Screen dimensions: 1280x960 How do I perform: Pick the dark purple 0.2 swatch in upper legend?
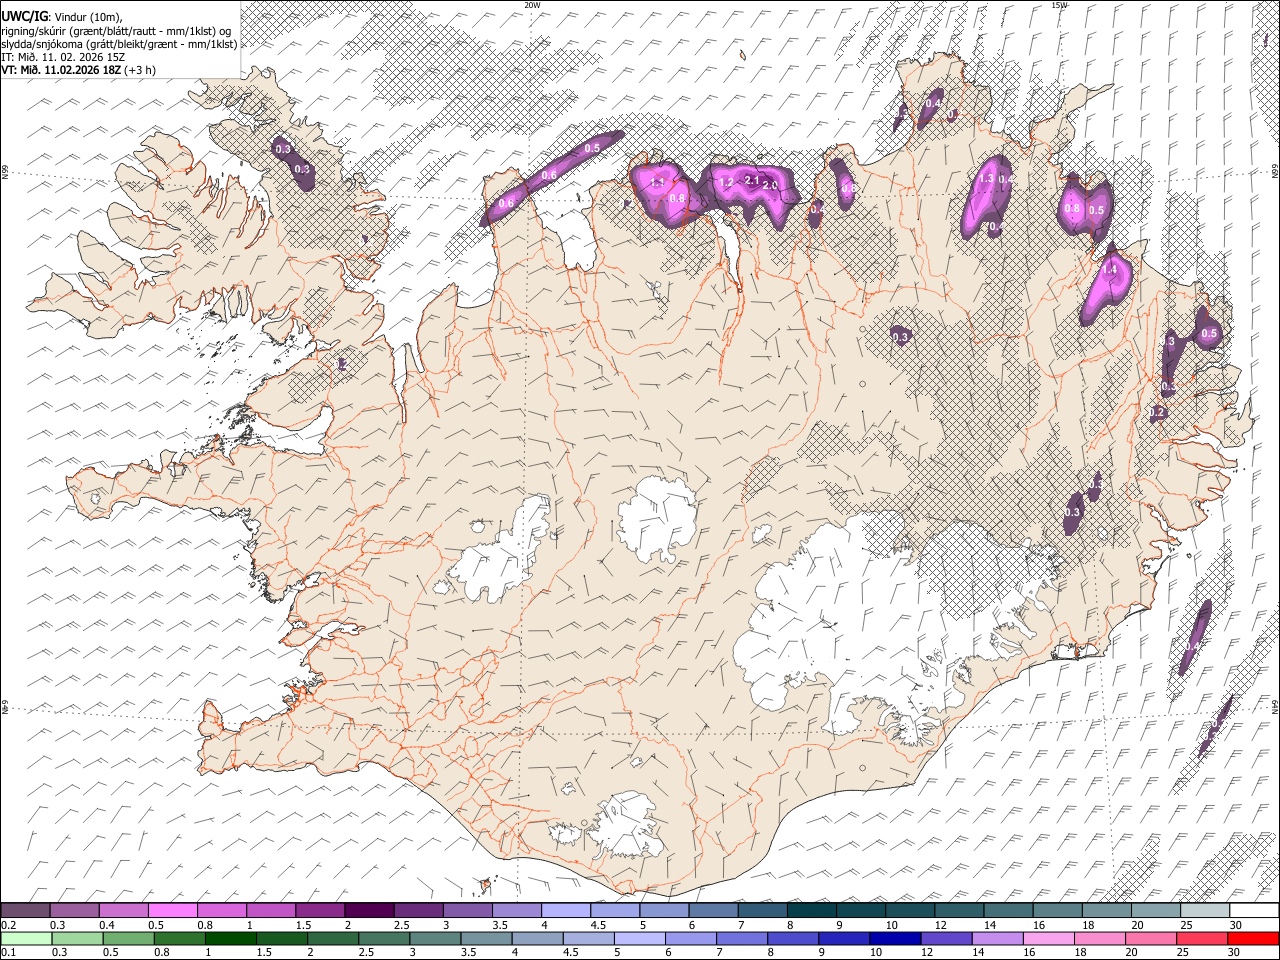click(x=25, y=910)
